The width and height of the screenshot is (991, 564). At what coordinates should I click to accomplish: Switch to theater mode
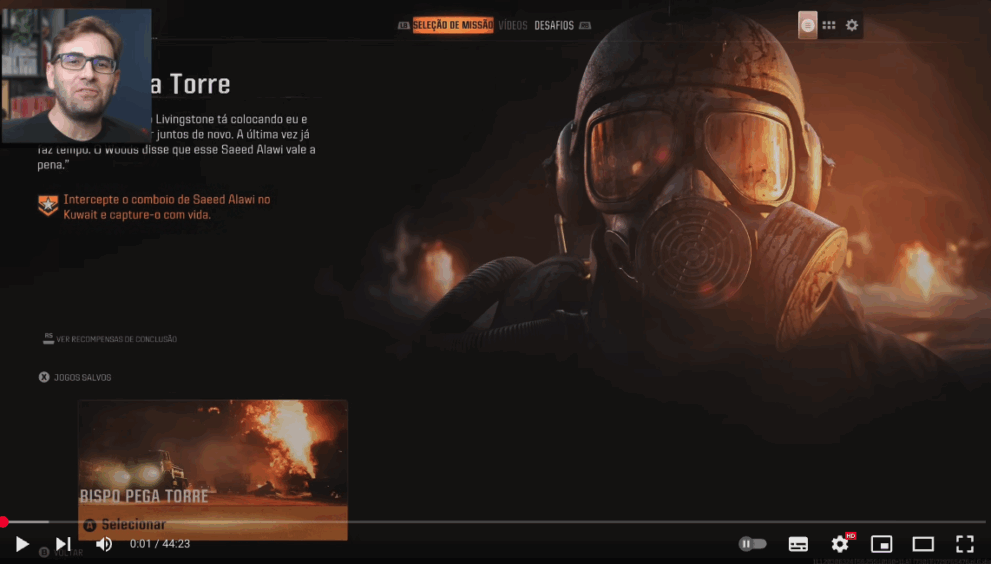tap(923, 544)
